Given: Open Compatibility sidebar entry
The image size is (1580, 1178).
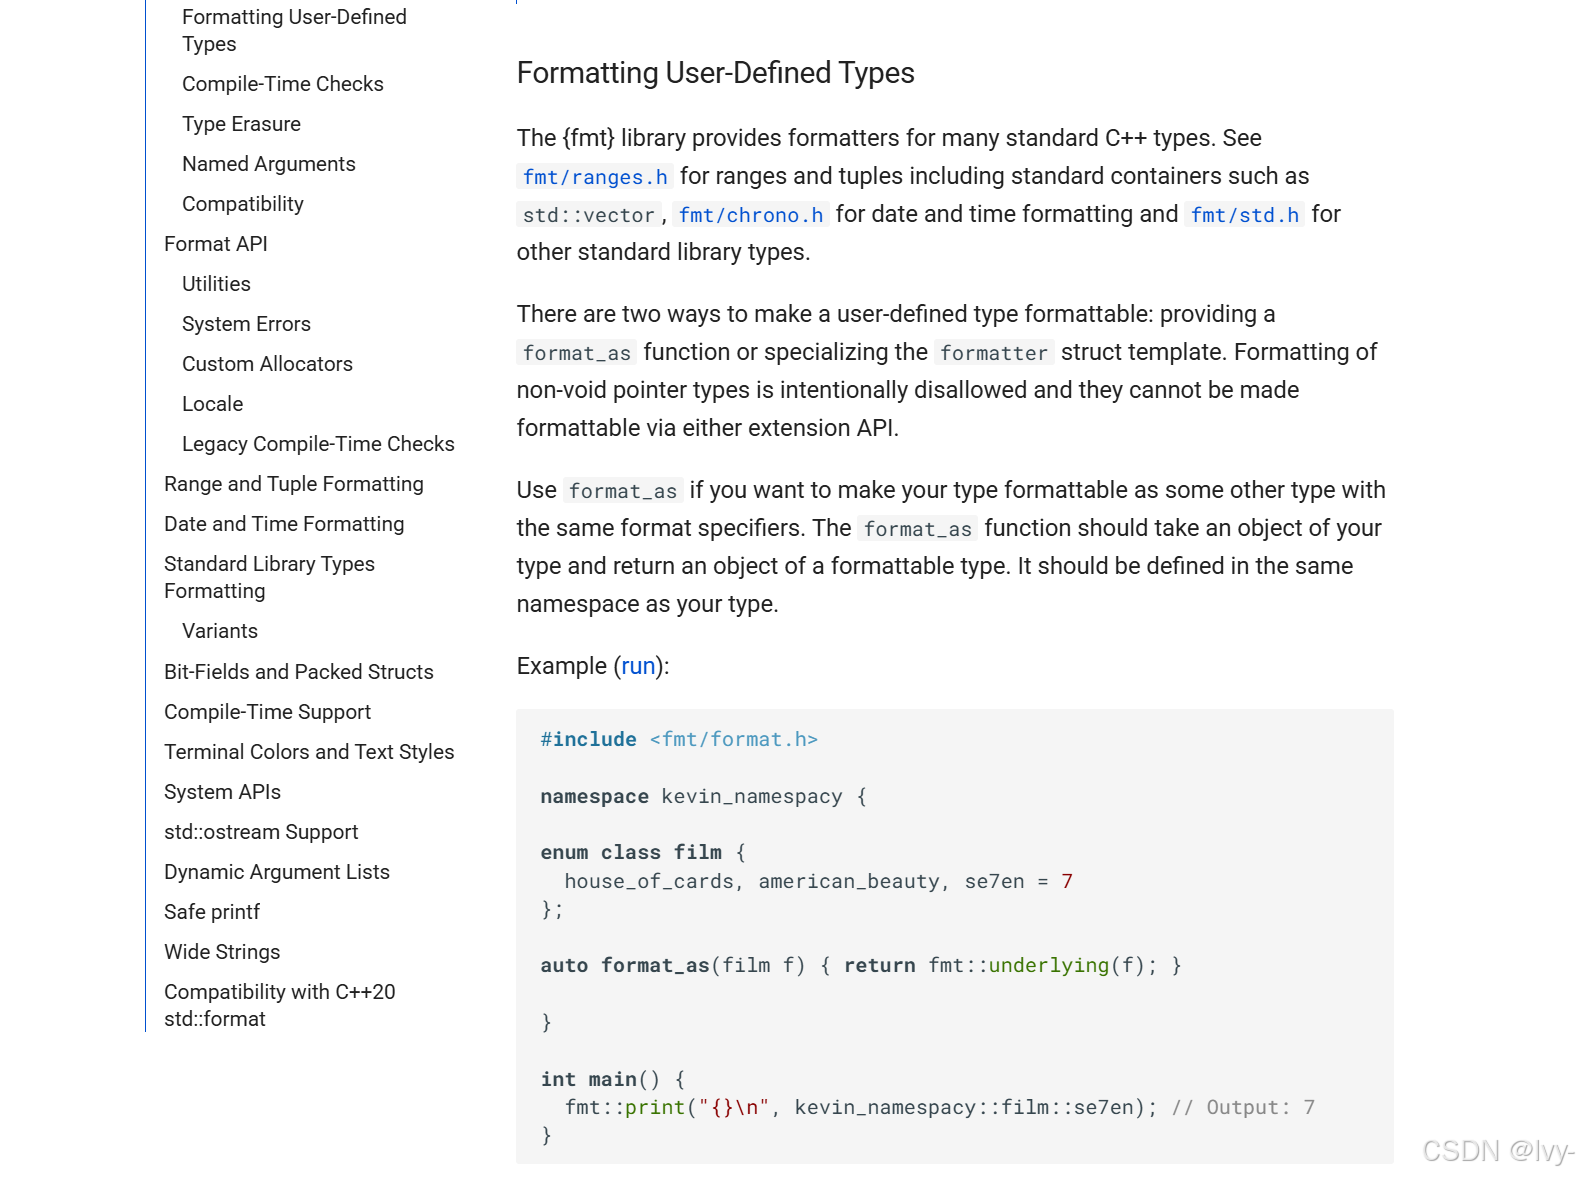Looking at the screenshot, I should pos(243,204).
